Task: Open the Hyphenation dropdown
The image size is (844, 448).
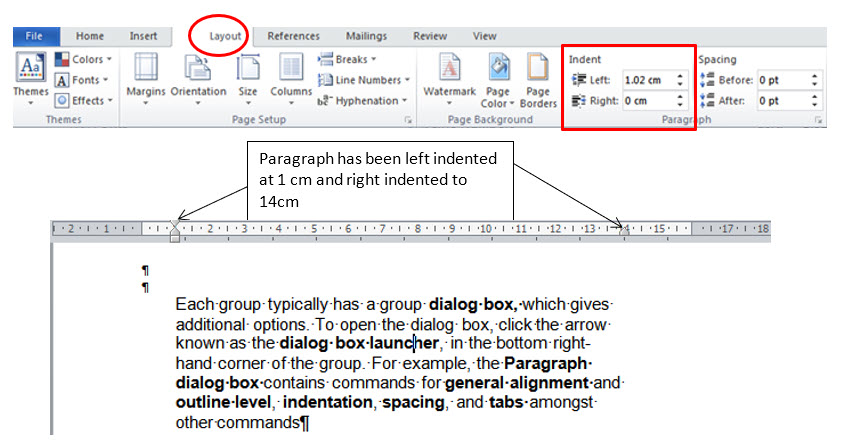Action: [362, 101]
